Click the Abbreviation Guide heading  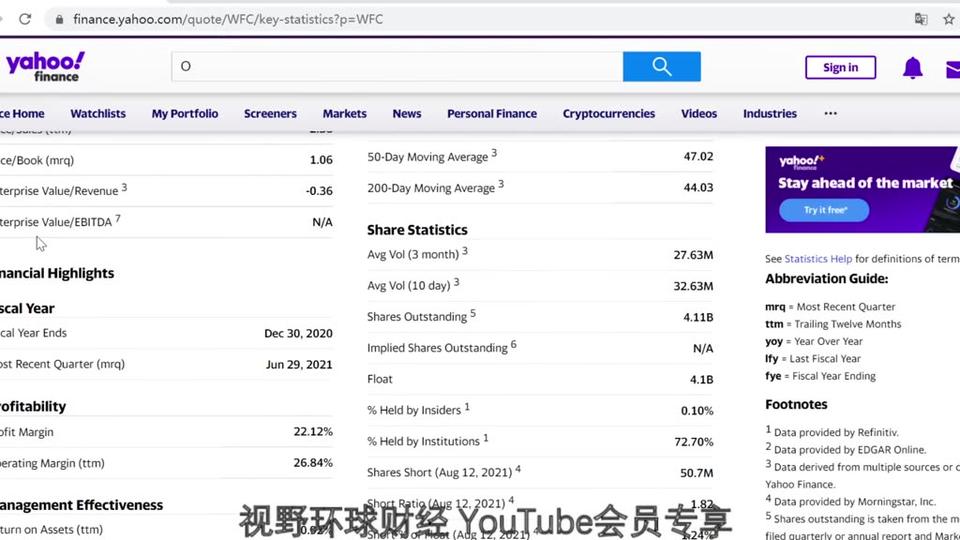click(827, 279)
